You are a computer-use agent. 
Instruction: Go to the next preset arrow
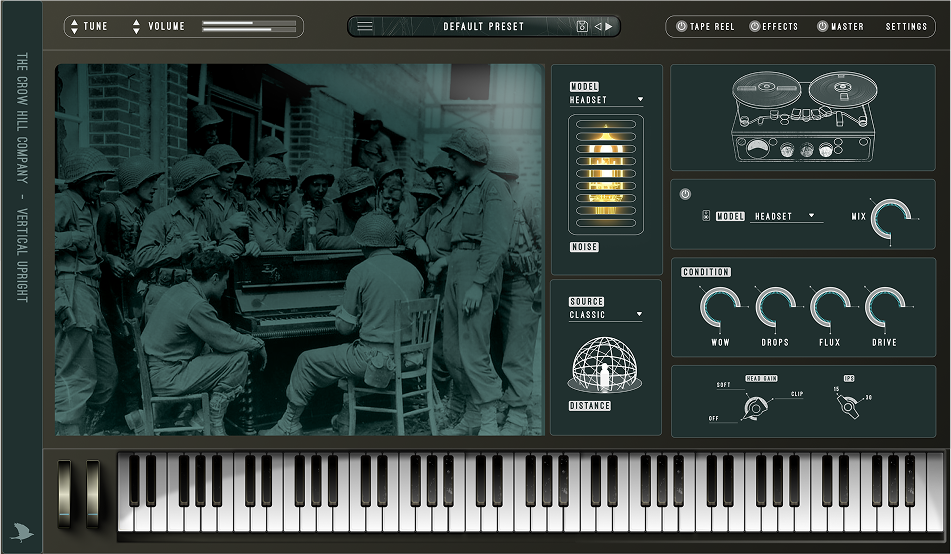[x=609, y=26]
